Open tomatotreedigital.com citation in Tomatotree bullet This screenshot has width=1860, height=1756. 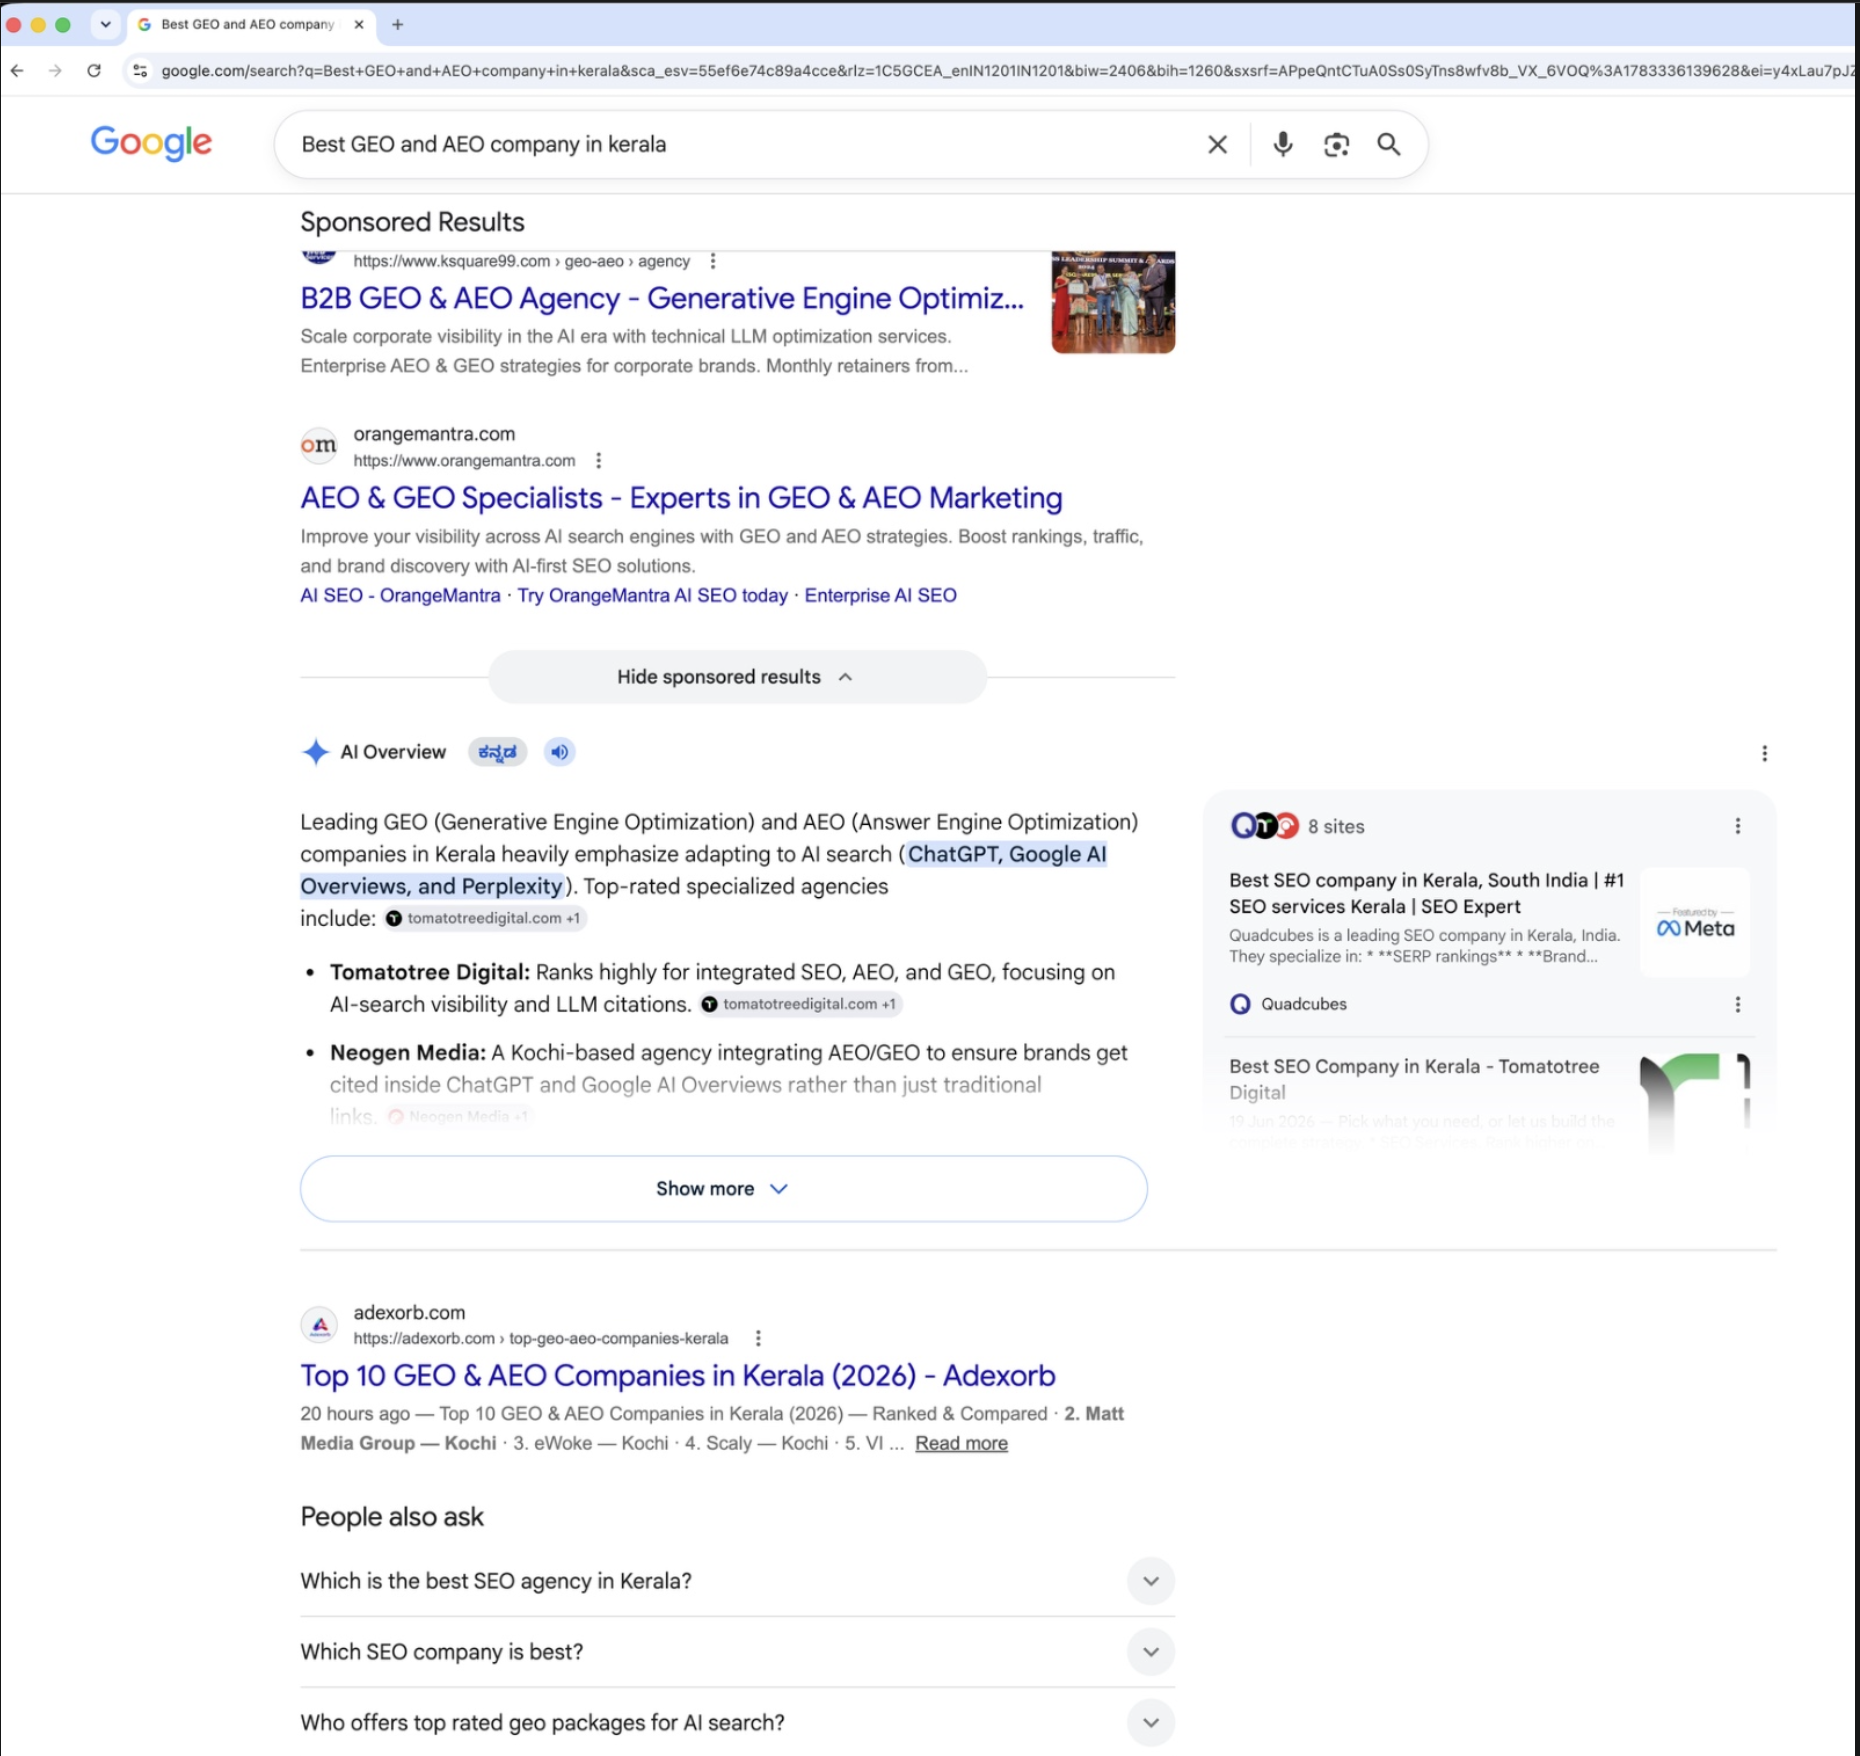click(x=801, y=1004)
